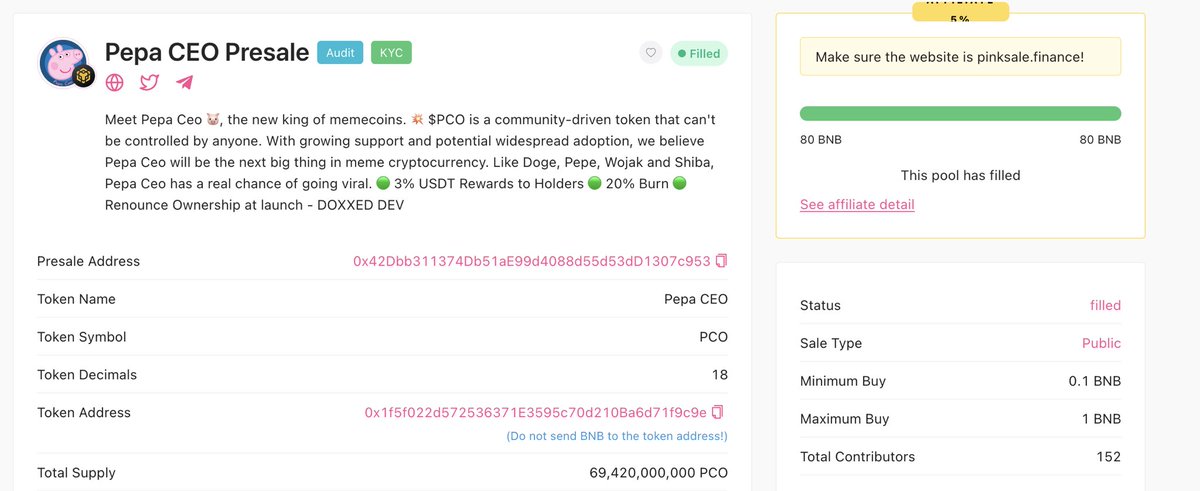Click the Pepa CEO Presale title
Image resolution: width=1200 pixels, height=491 pixels.
(207, 53)
